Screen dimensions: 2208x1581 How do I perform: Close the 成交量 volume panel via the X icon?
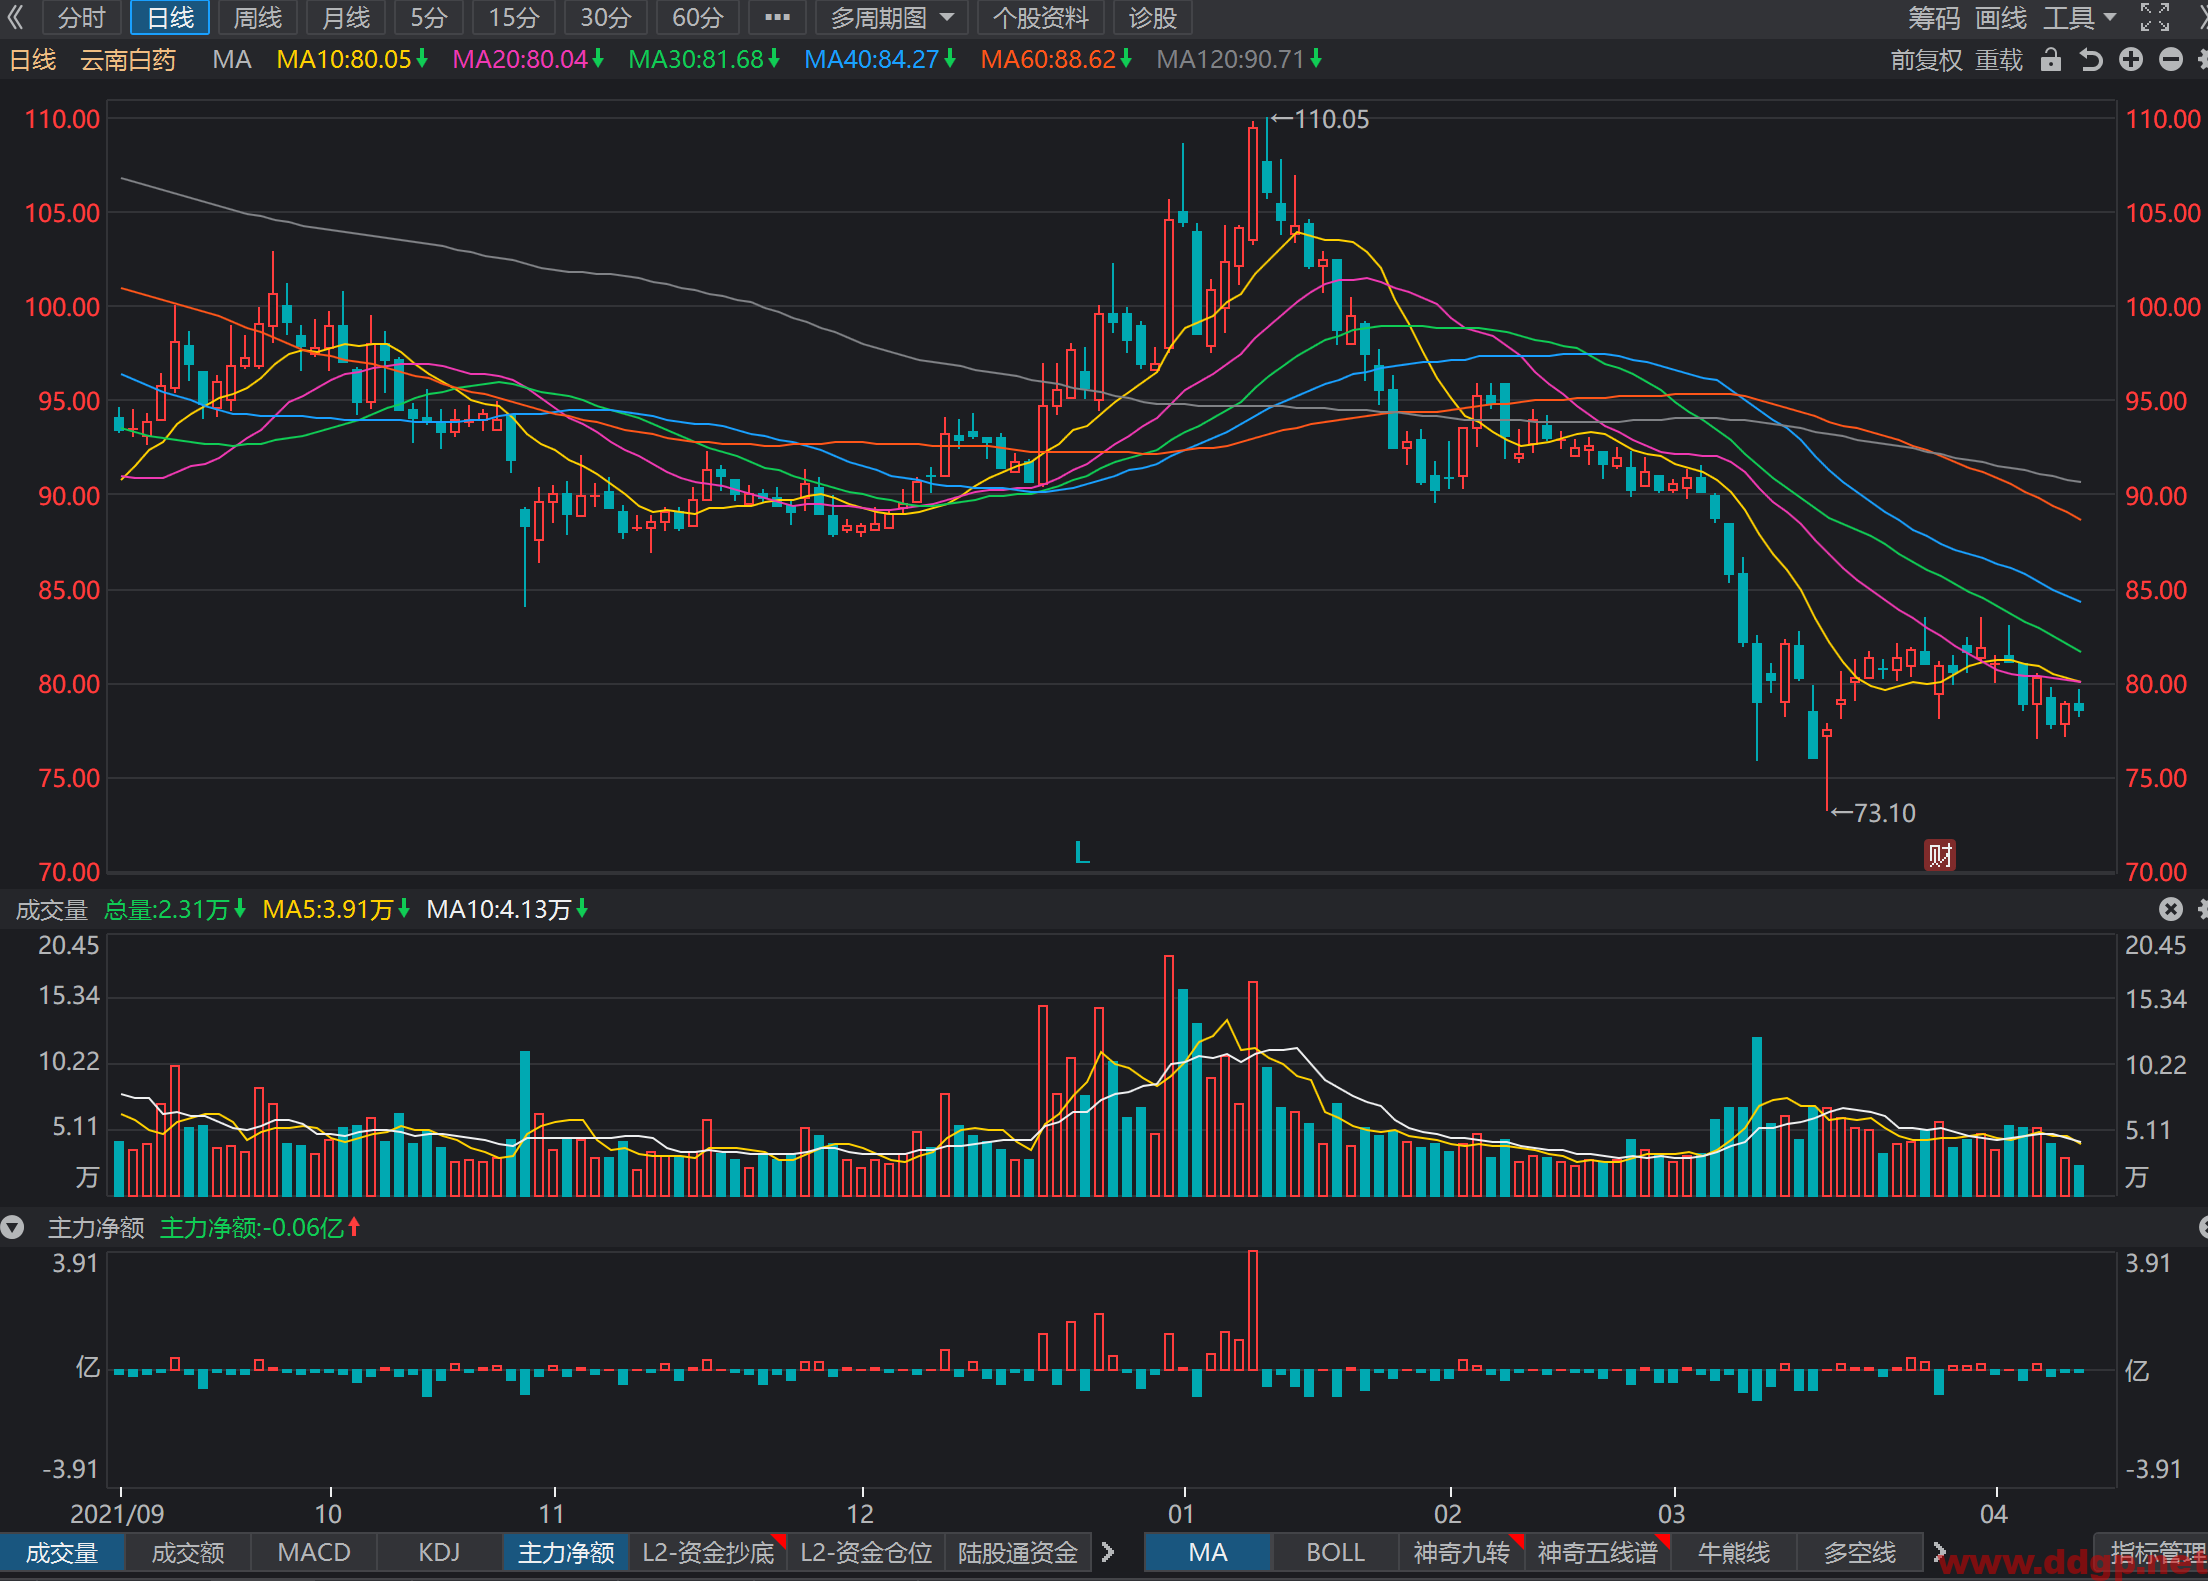click(x=2170, y=909)
